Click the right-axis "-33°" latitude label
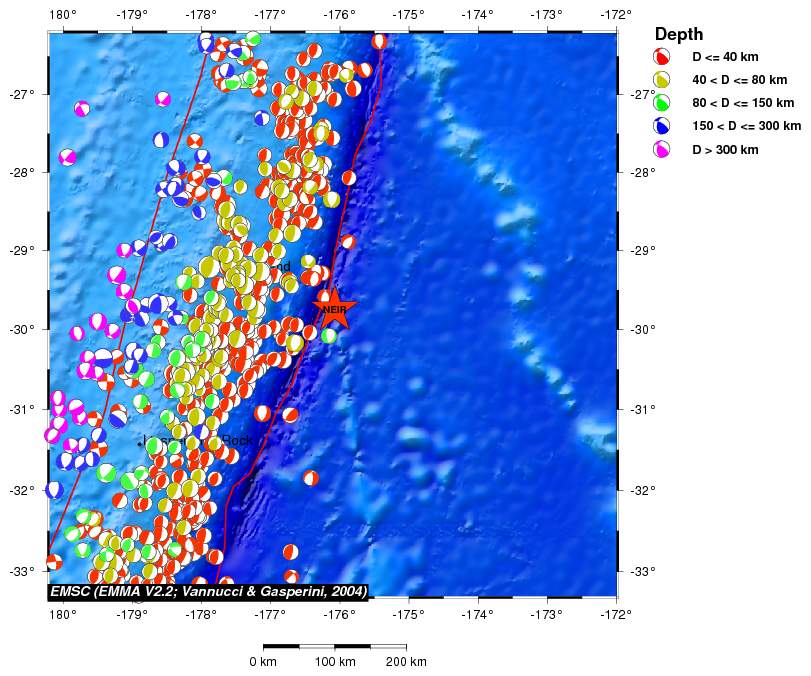 638,572
